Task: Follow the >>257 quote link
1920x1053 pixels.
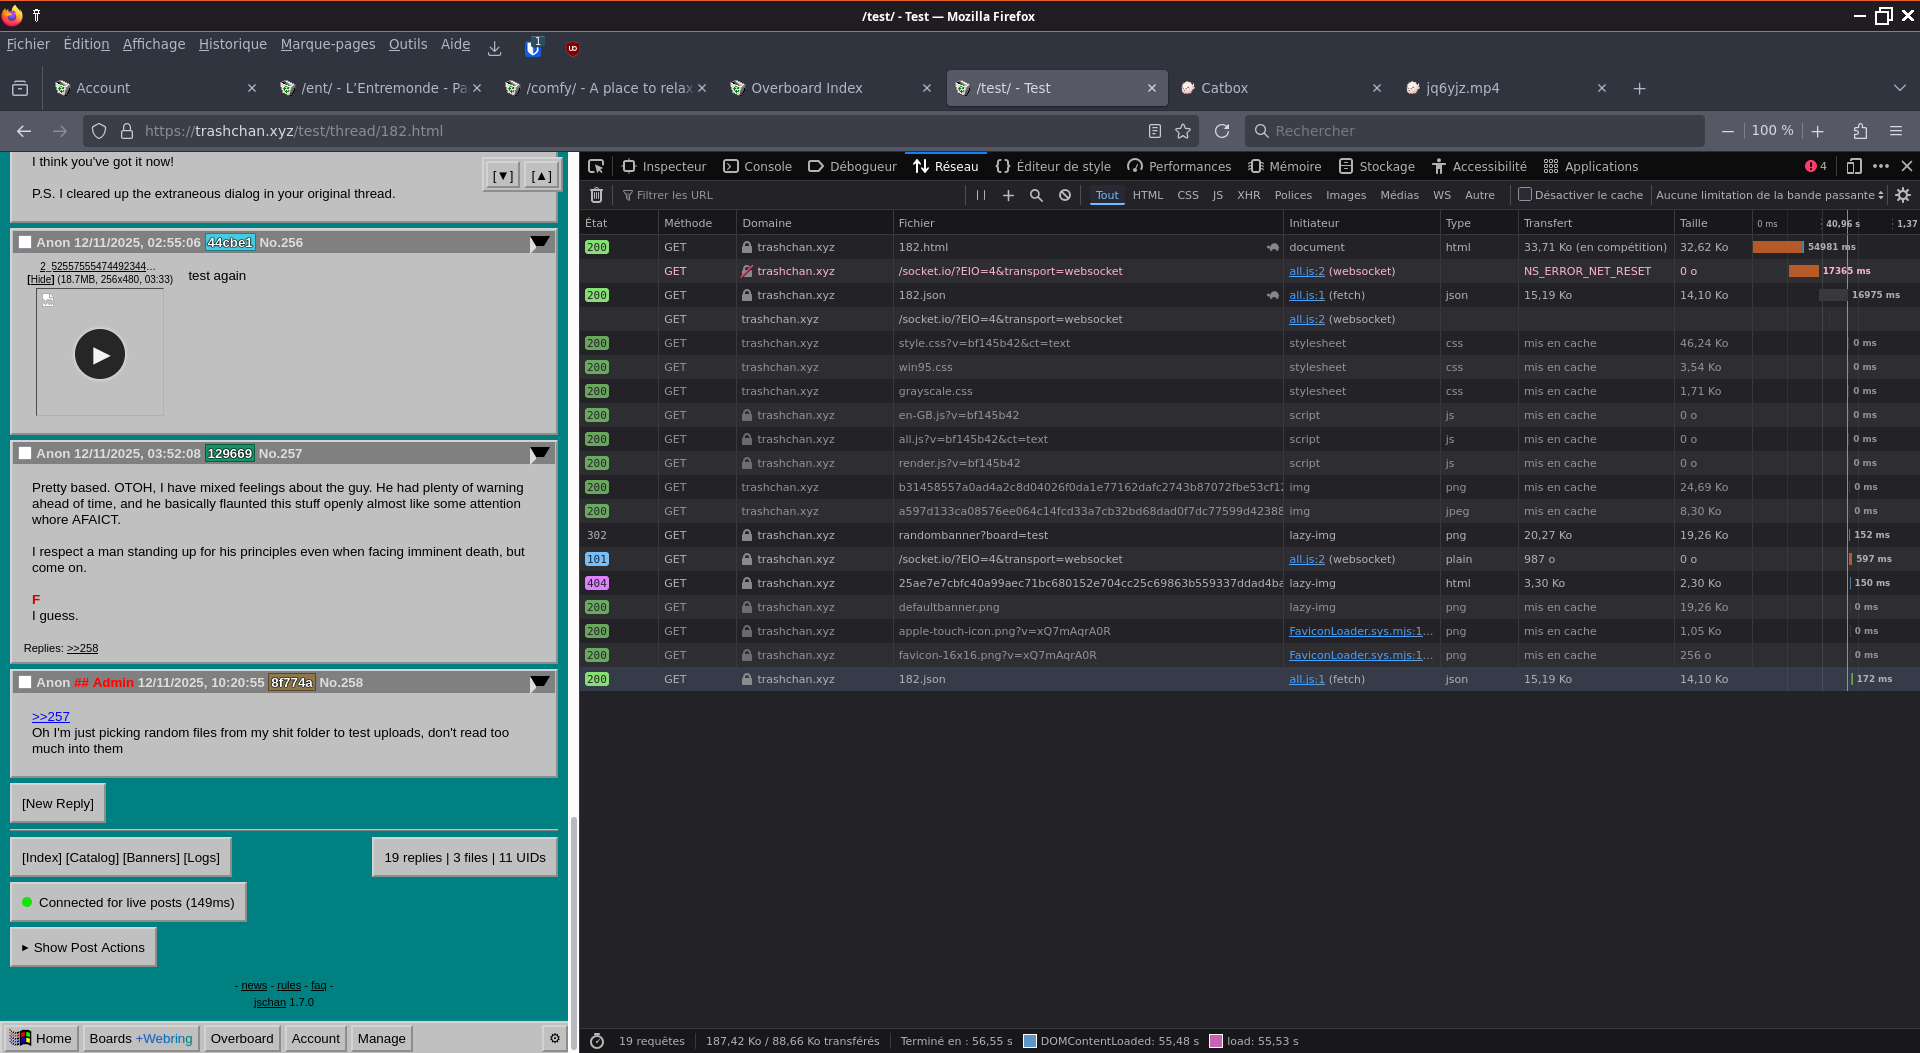Action: click(x=50, y=716)
